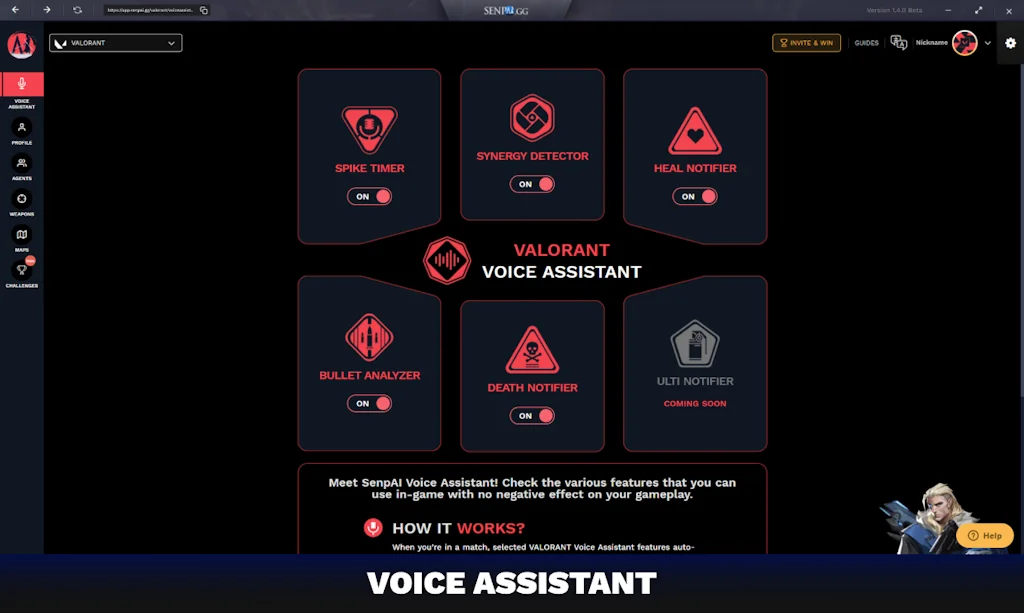Open the Help assistant

pos(984,535)
